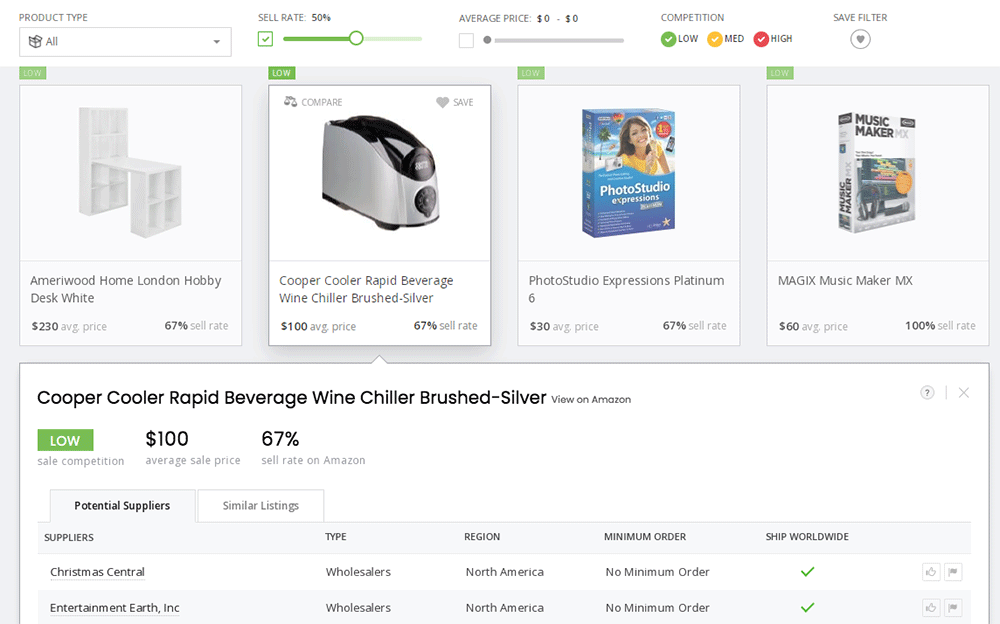The image size is (1000, 624).
Task: Click the Compare icon on Cooper Cooler card
Action: coord(291,102)
